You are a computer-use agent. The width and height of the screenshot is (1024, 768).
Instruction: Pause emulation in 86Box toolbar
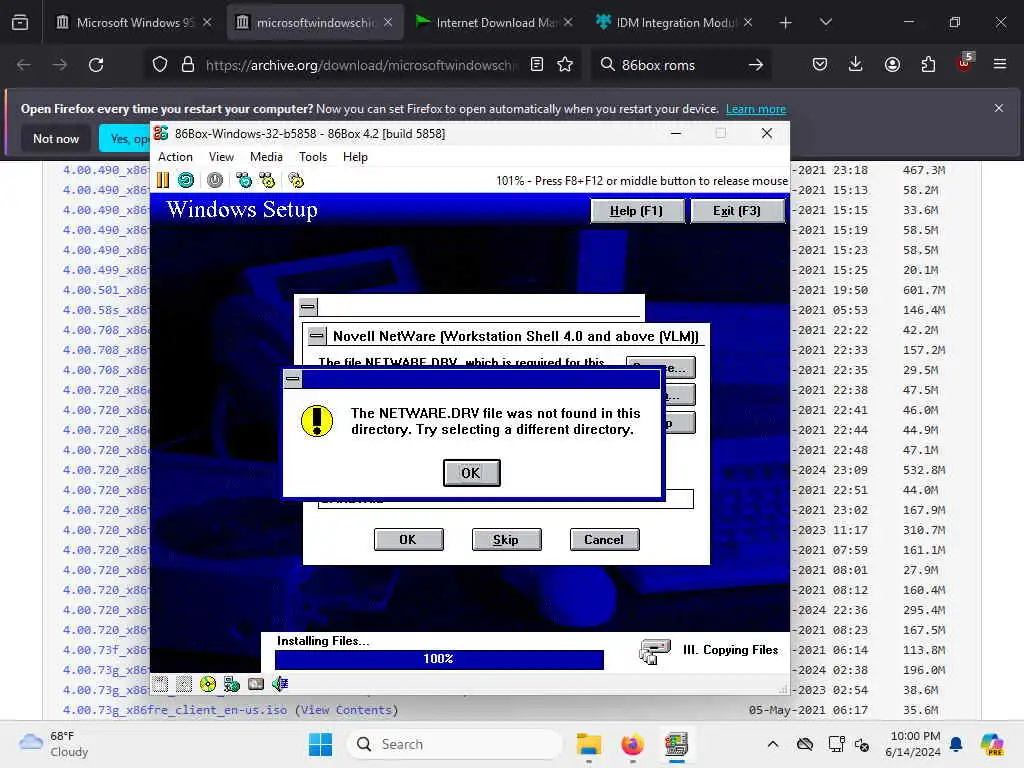[163, 180]
